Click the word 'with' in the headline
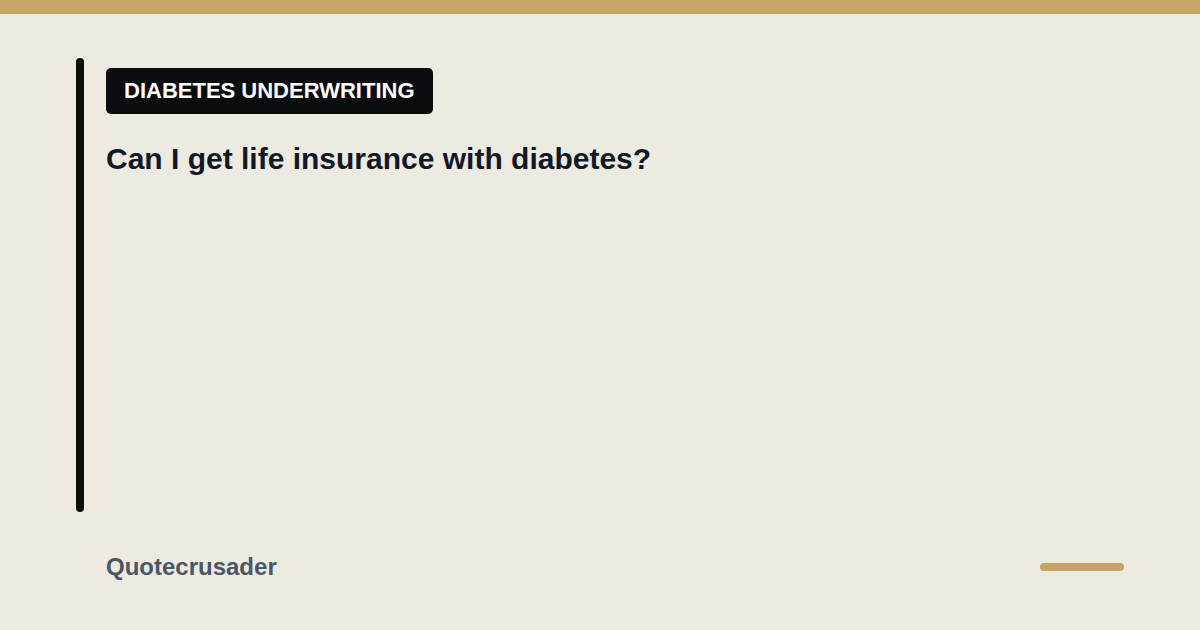The image size is (1200, 630). 473,160
